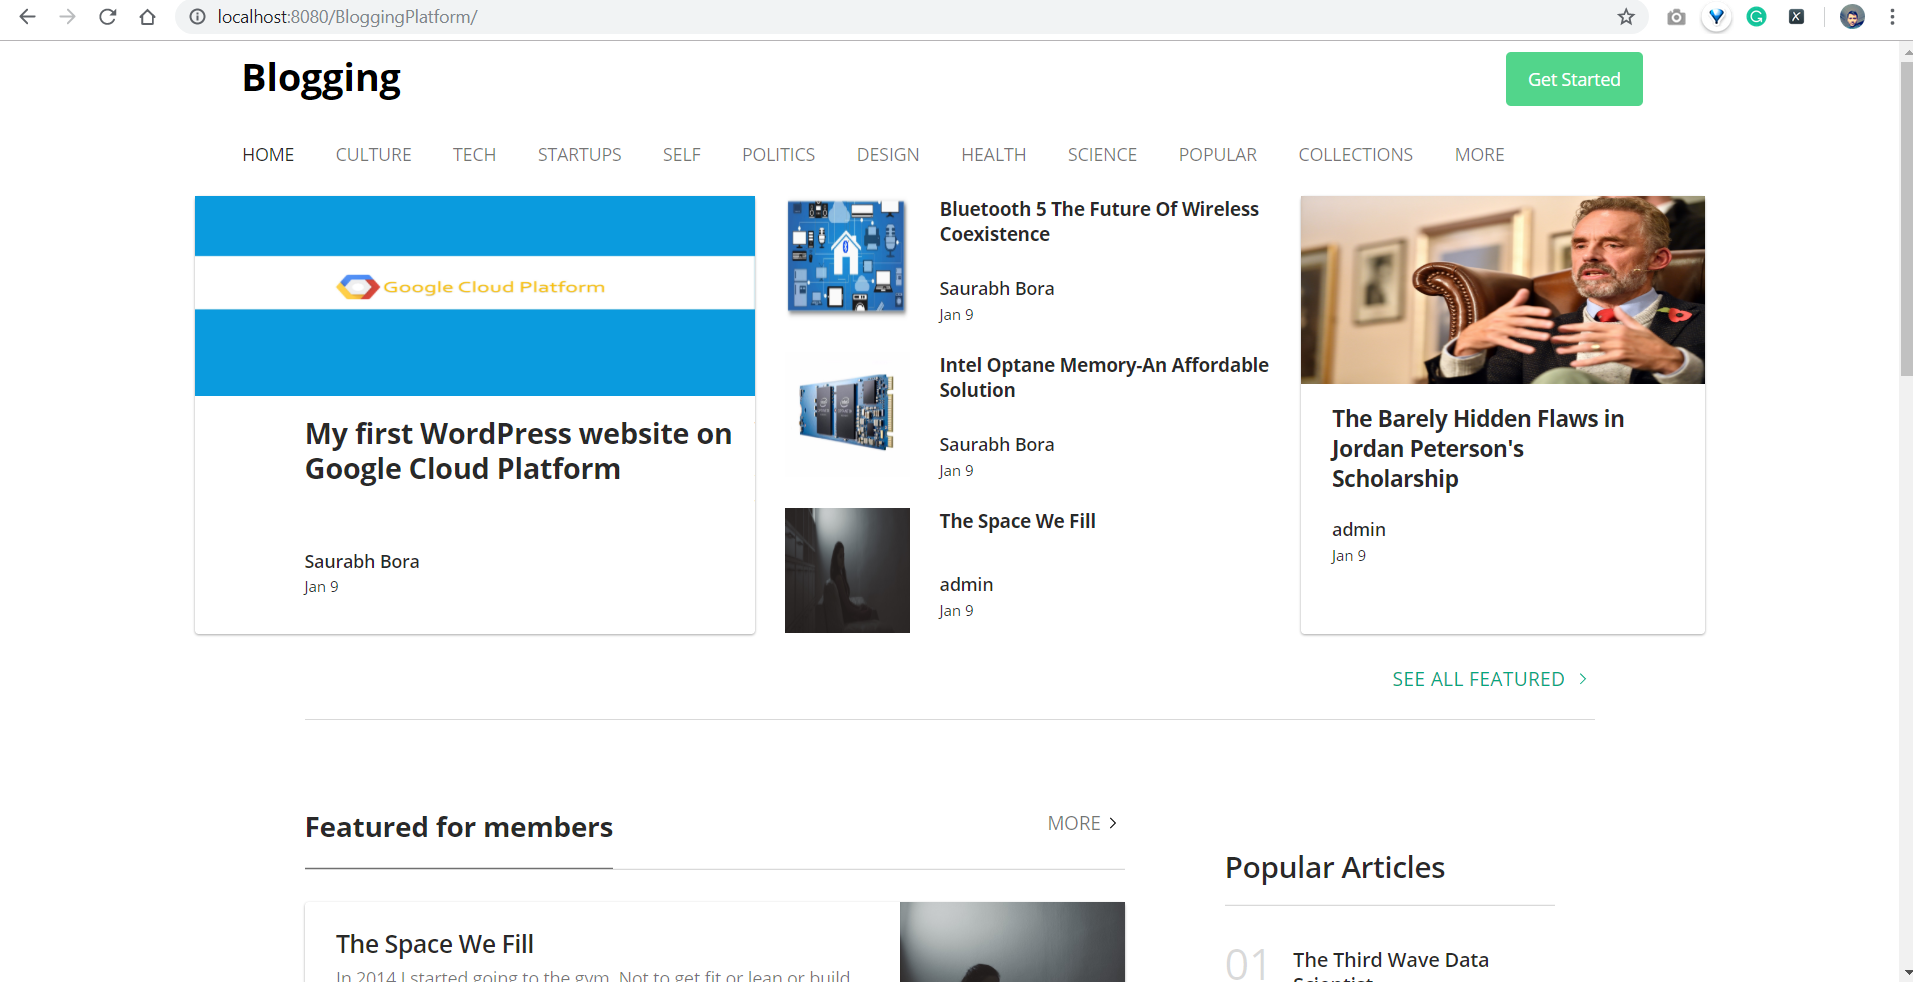The height and width of the screenshot is (982, 1913).
Task: Go back using the browser back arrow
Action: (27, 17)
